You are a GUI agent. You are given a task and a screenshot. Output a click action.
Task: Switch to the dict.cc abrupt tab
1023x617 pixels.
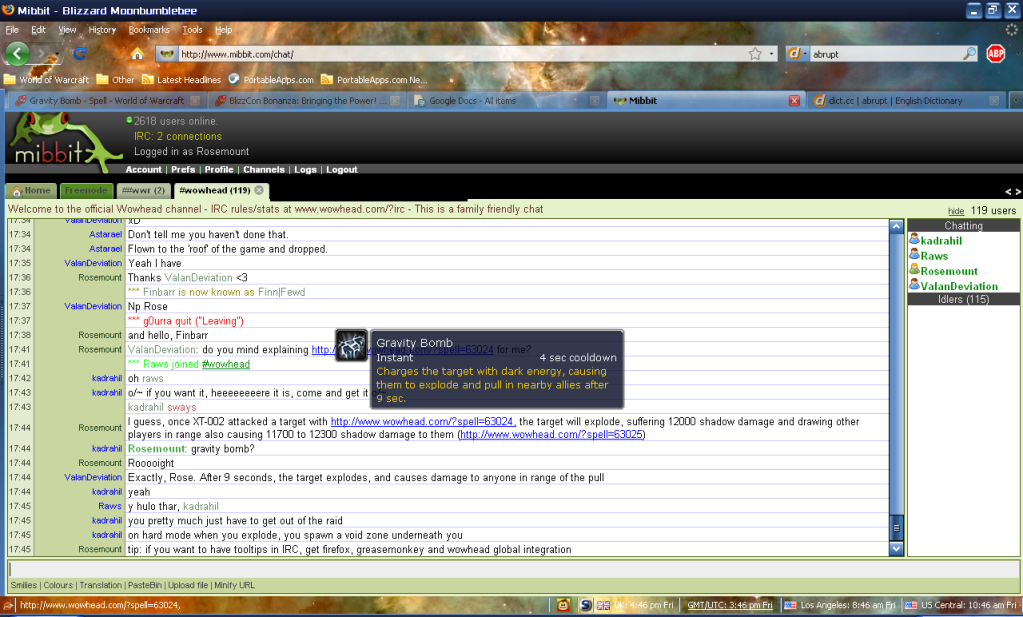(906, 100)
